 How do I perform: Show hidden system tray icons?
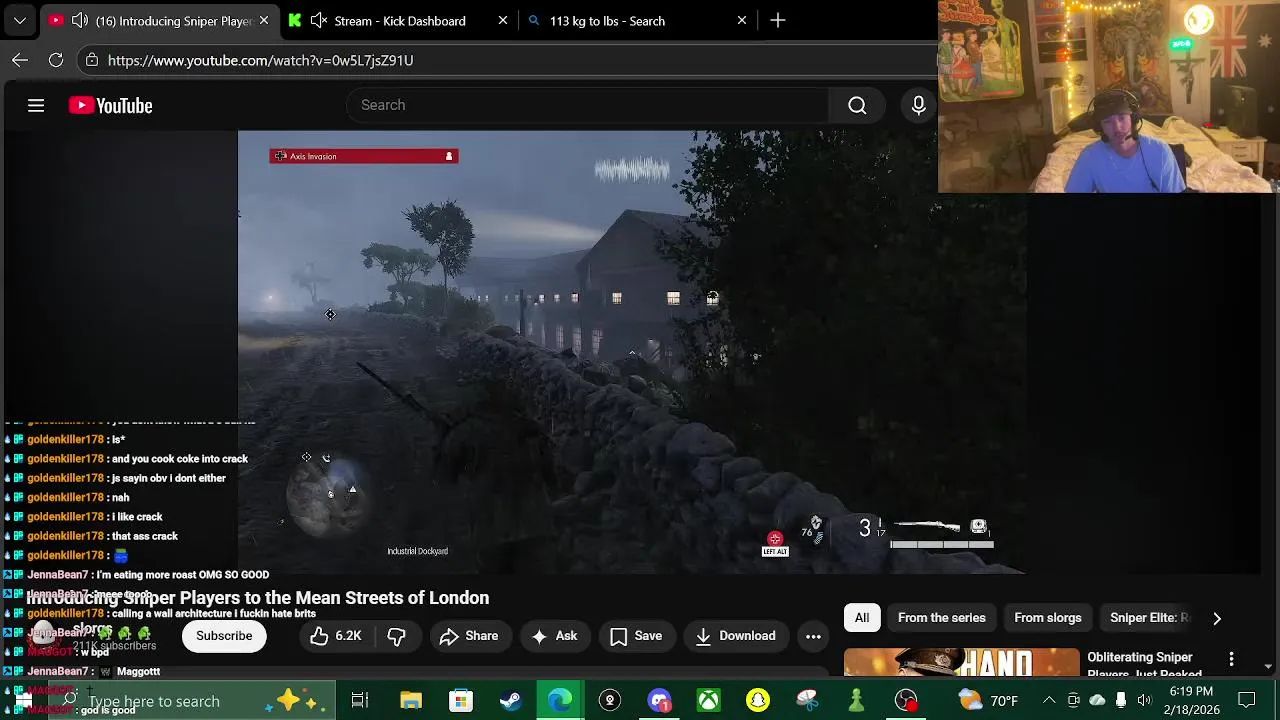click(x=1049, y=701)
